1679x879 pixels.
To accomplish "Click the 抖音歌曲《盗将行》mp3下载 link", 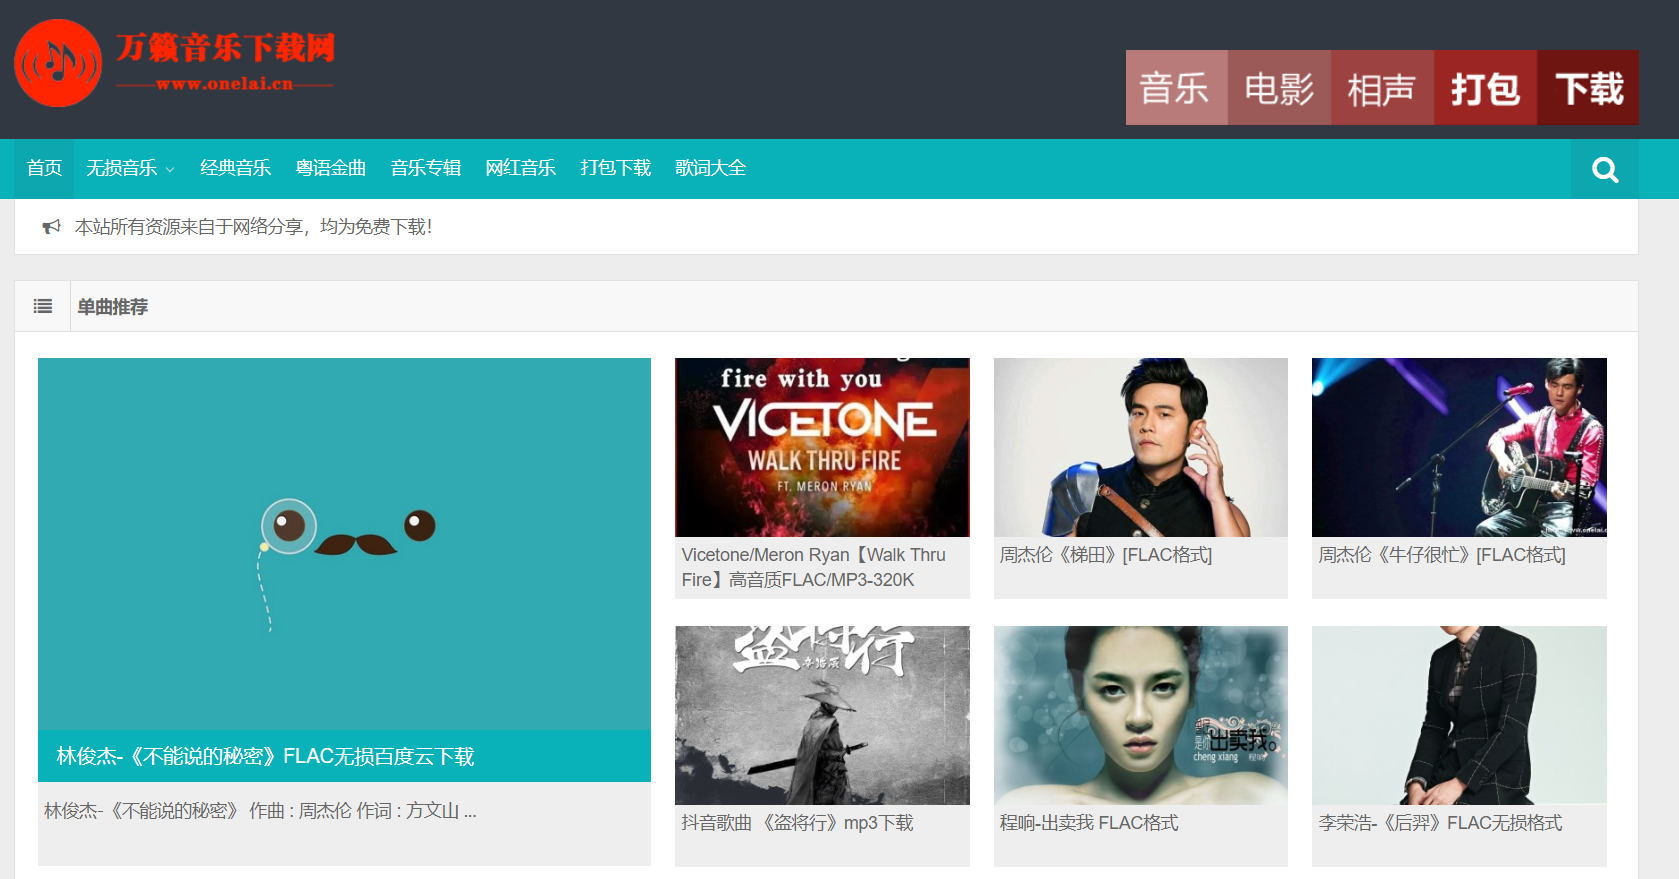I will [797, 823].
